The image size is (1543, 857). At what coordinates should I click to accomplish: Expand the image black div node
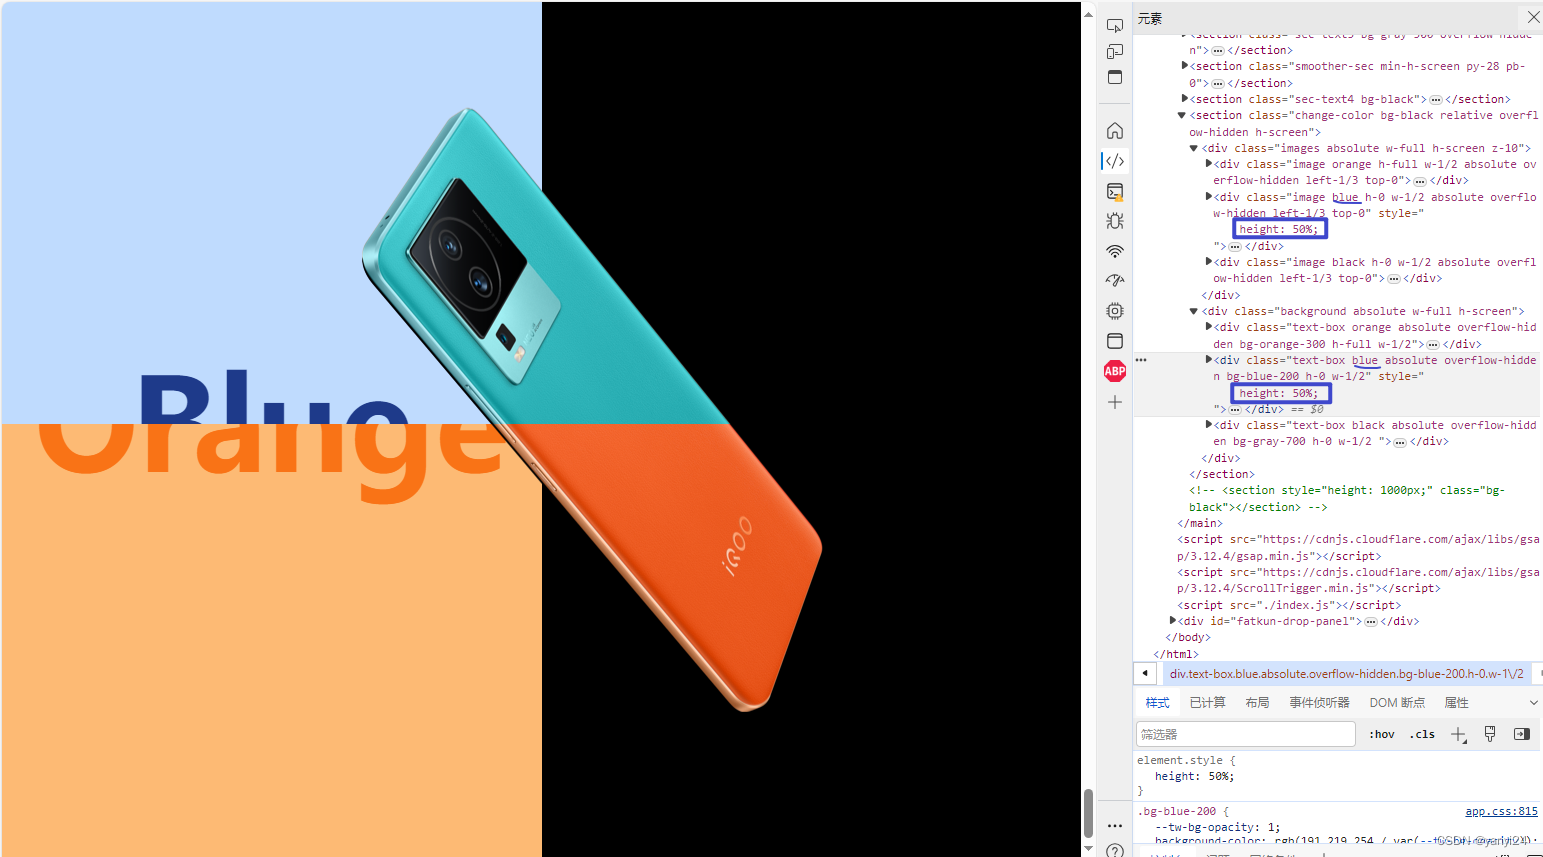pos(1209,262)
